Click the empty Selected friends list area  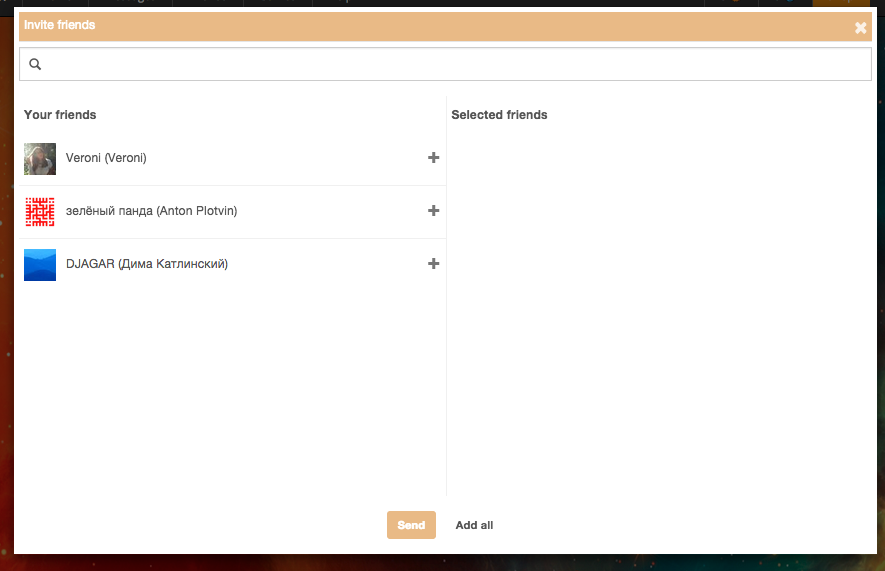point(660,300)
